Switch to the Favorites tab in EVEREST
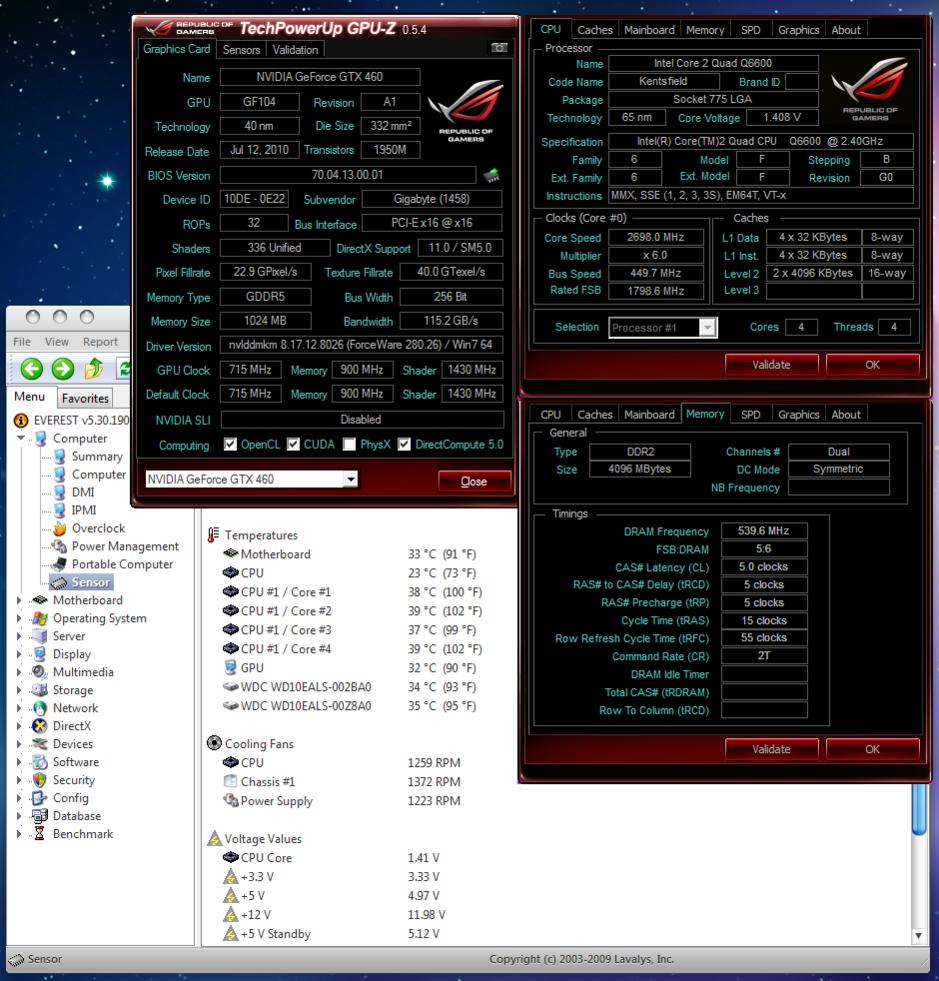The width and height of the screenshot is (939, 981). [x=85, y=398]
